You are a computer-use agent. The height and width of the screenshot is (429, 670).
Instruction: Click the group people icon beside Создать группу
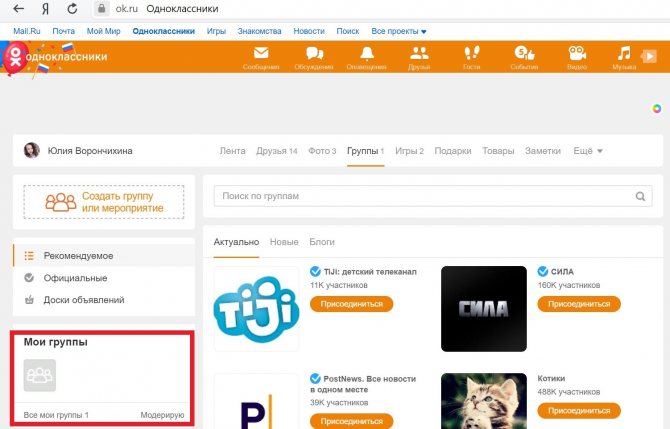61,202
